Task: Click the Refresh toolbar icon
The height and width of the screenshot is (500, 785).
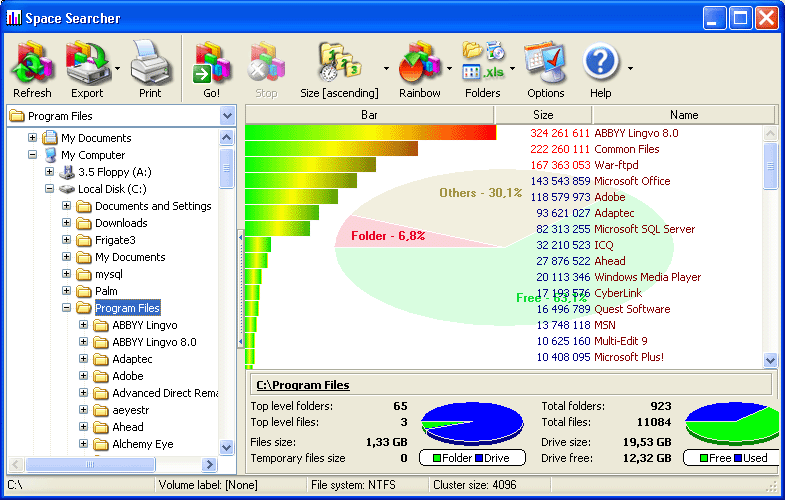Action: click(32, 63)
